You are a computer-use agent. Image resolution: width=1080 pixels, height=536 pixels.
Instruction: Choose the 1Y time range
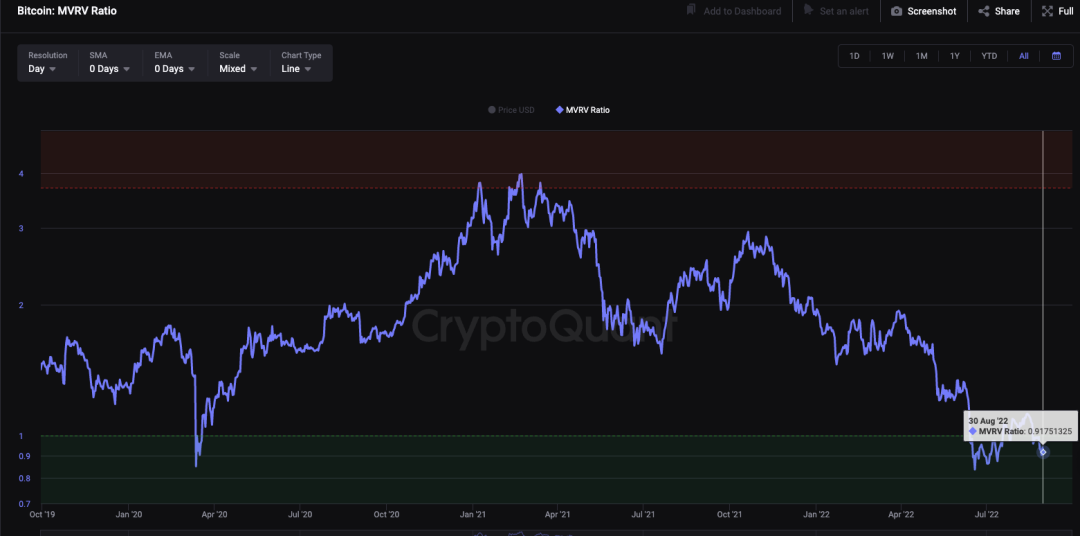pyautogui.click(x=955, y=56)
